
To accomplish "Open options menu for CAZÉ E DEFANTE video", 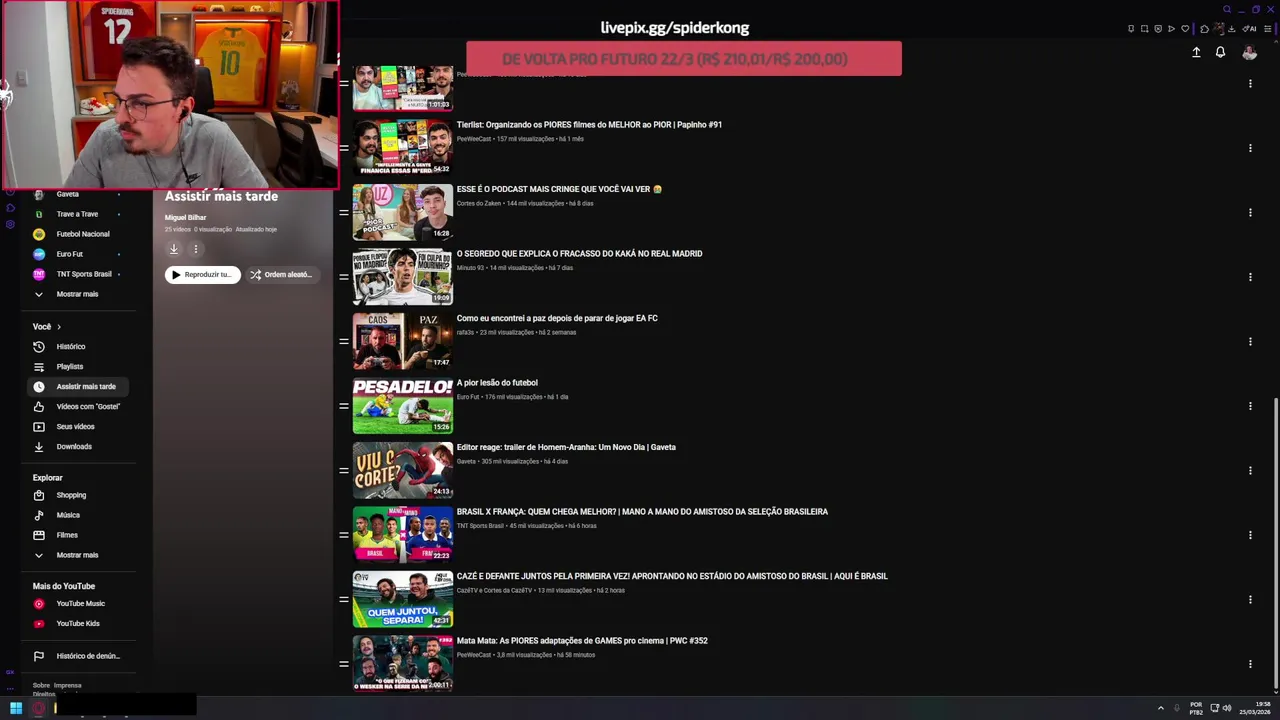I will pyautogui.click(x=1250, y=599).
